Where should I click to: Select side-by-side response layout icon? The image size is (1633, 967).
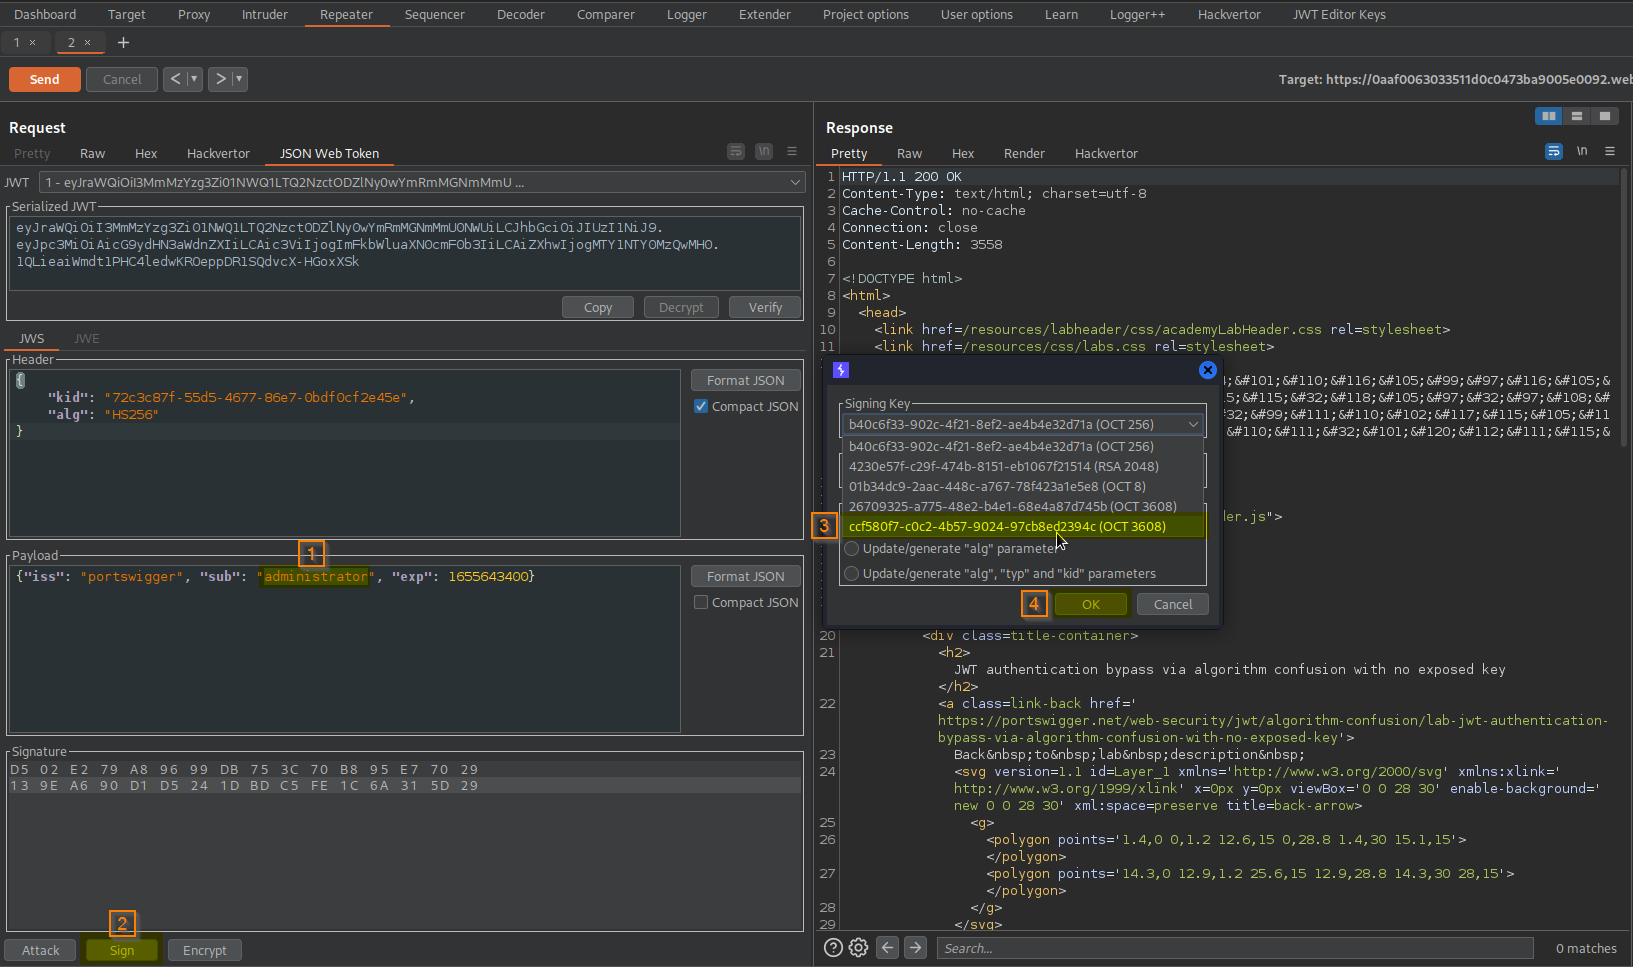pyautogui.click(x=1548, y=116)
